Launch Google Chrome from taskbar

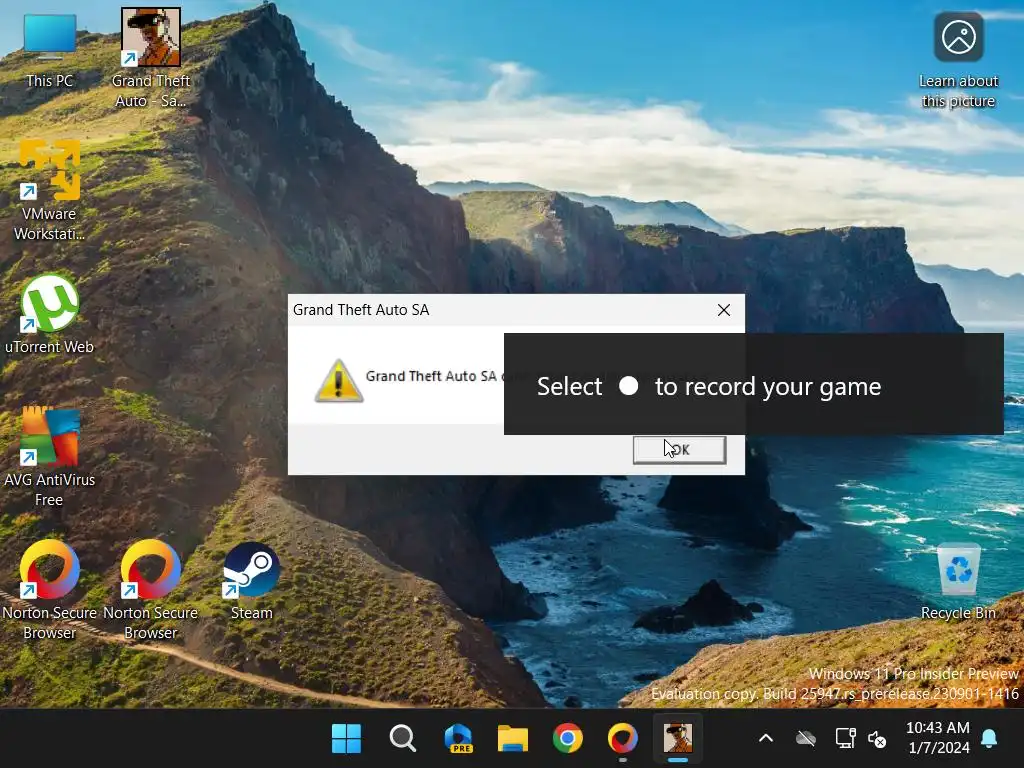click(568, 739)
